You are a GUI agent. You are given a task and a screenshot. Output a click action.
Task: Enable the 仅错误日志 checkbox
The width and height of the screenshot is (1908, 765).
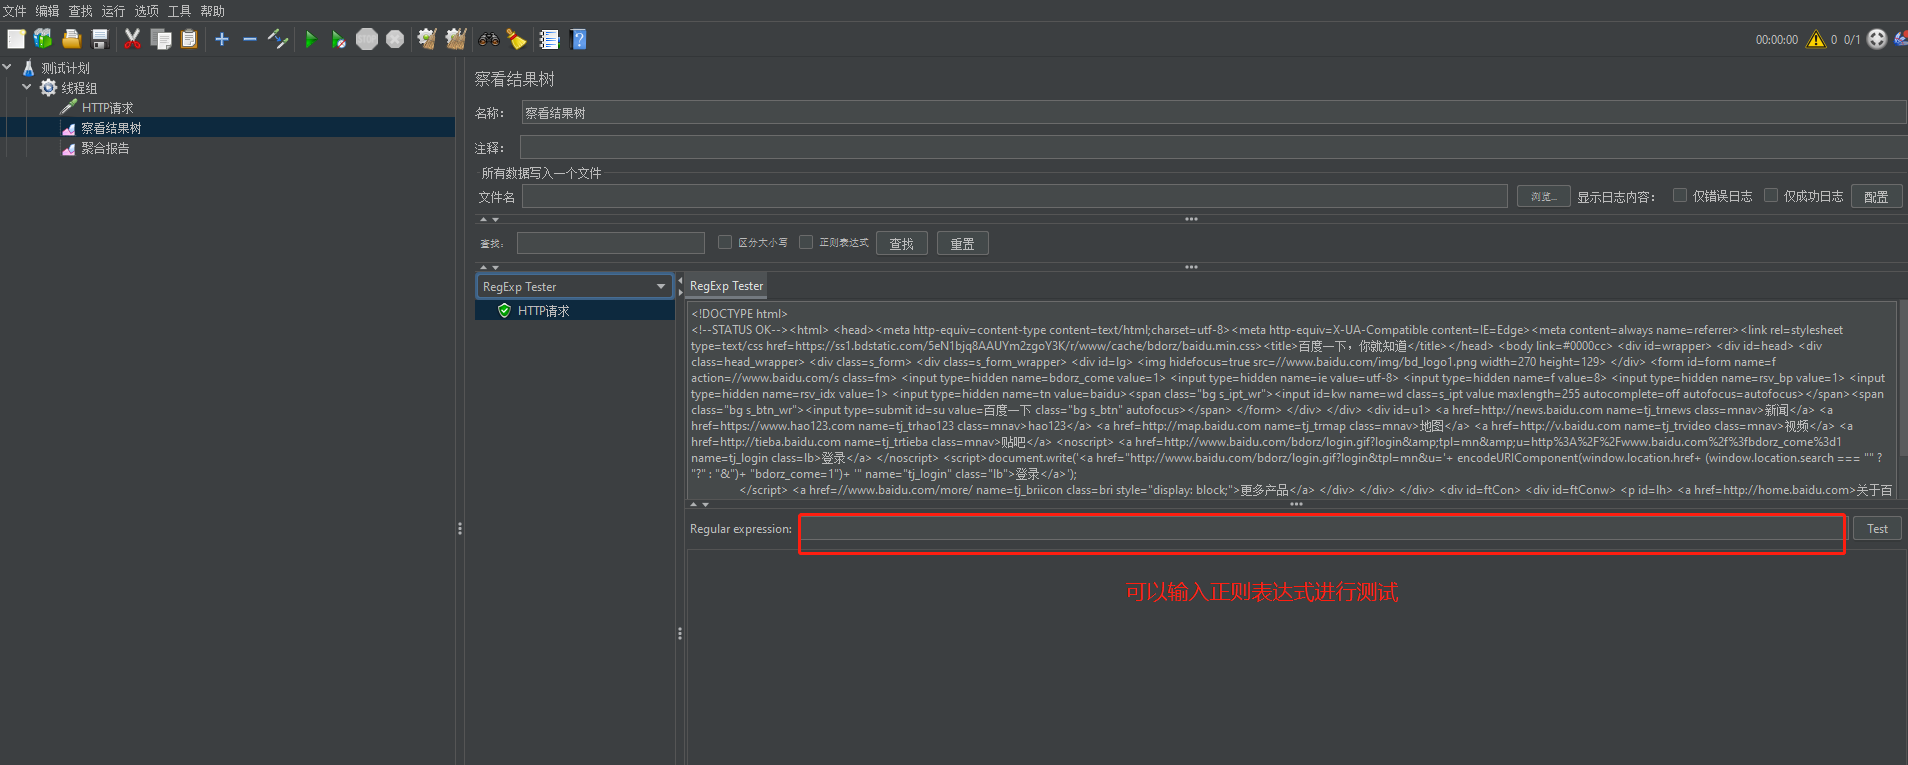(x=1680, y=196)
